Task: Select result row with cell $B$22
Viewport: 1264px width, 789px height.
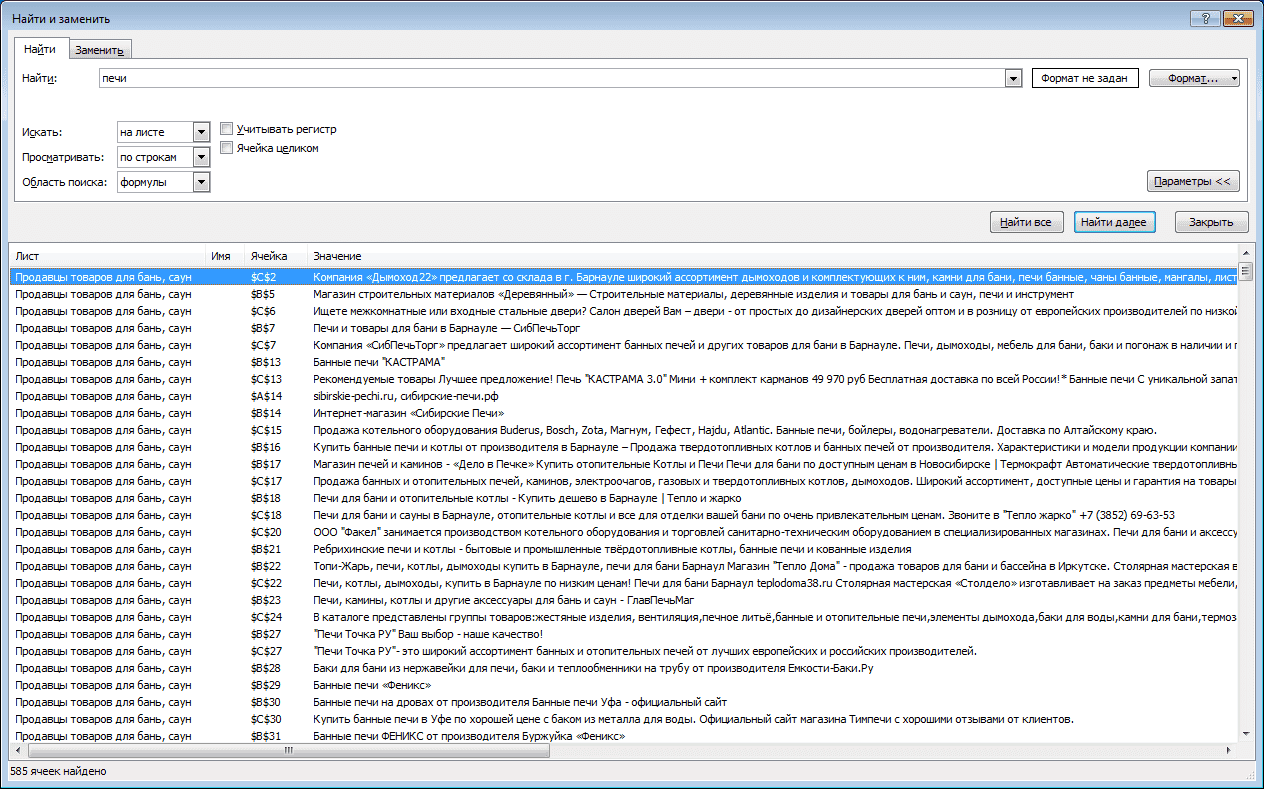Action: pos(624,566)
